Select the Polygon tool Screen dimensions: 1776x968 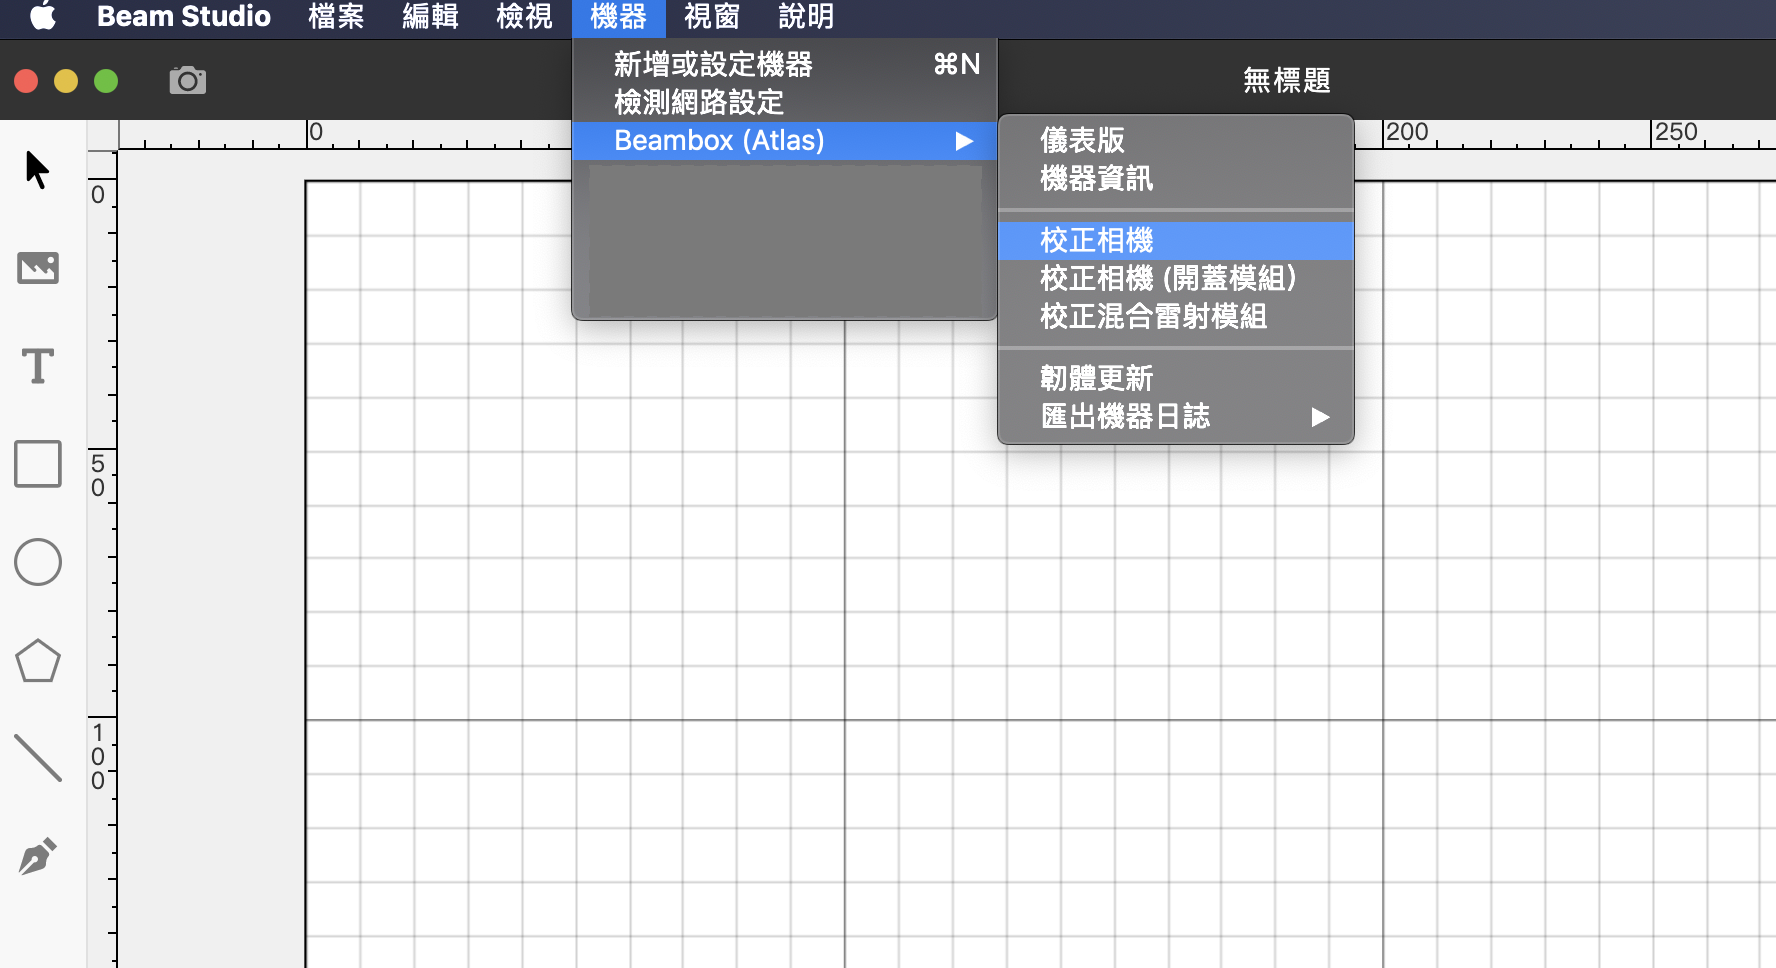[38, 660]
